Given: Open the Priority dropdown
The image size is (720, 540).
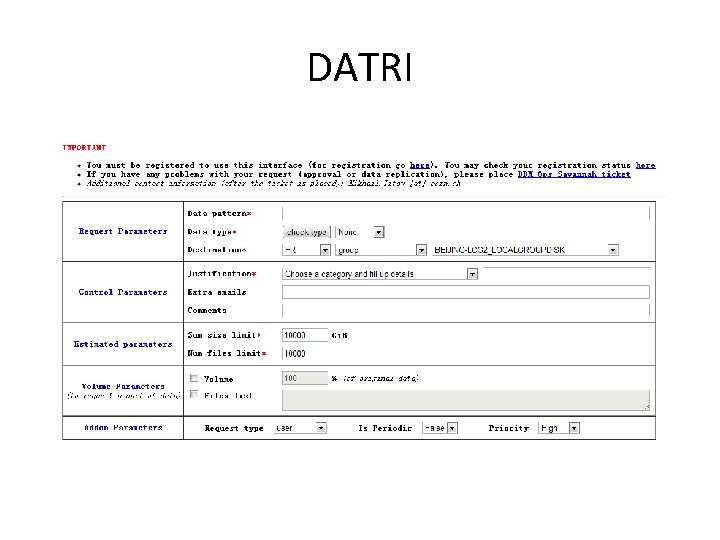Looking at the screenshot, I should tap(559, 428).
